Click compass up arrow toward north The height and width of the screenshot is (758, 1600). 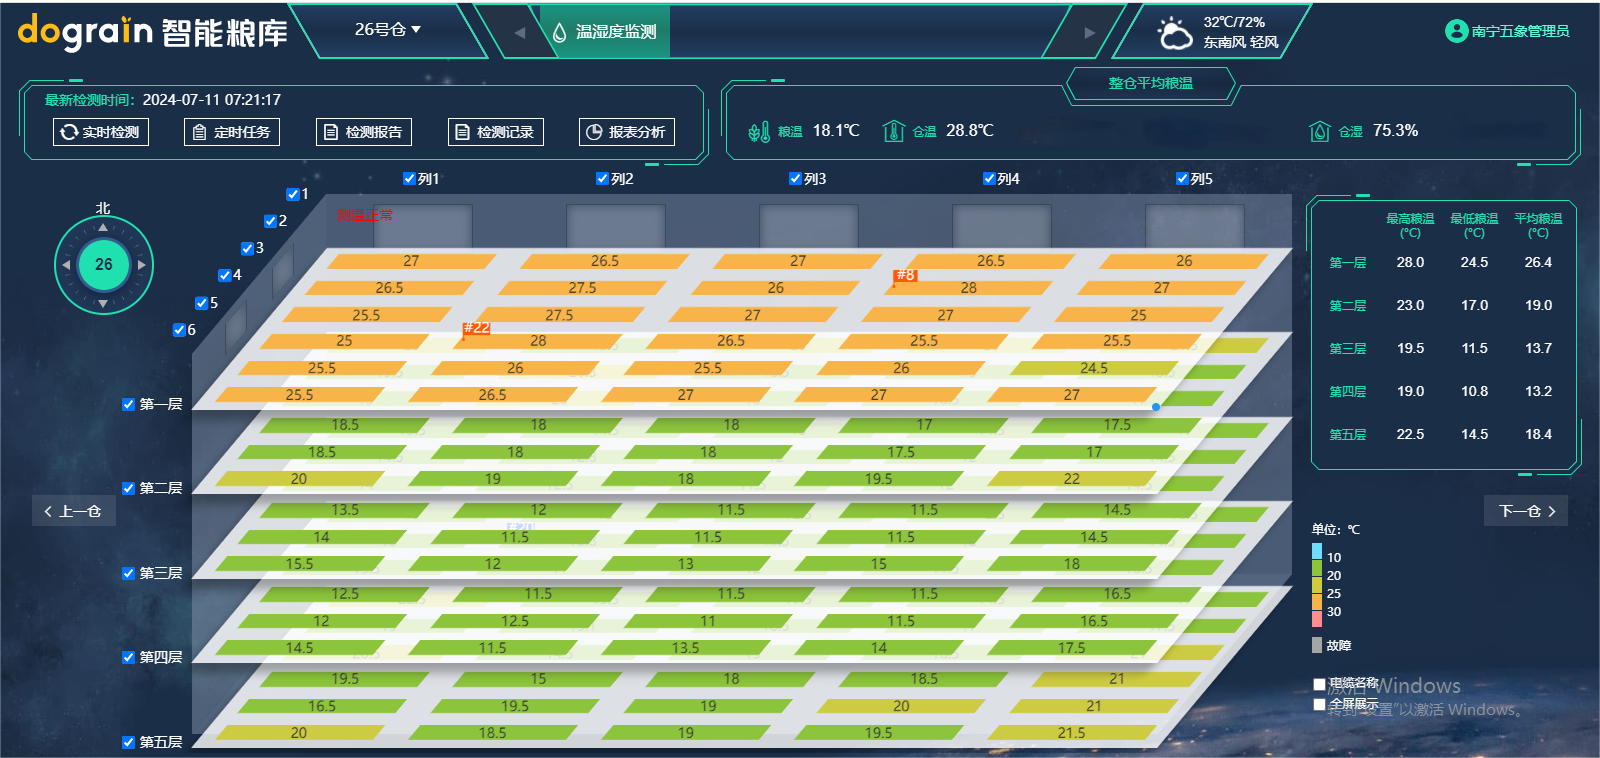click(103, 228)
